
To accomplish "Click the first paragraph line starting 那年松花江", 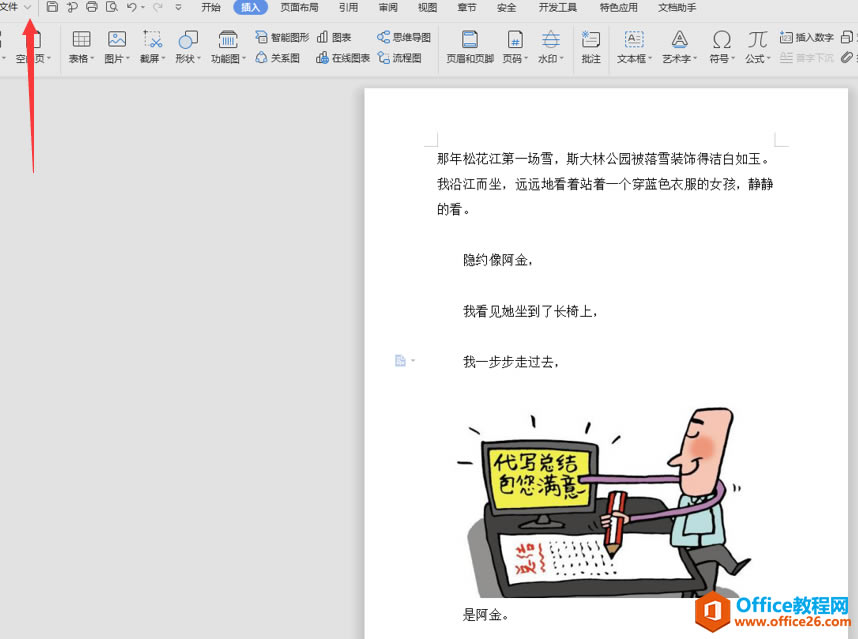I will [604, 159].
